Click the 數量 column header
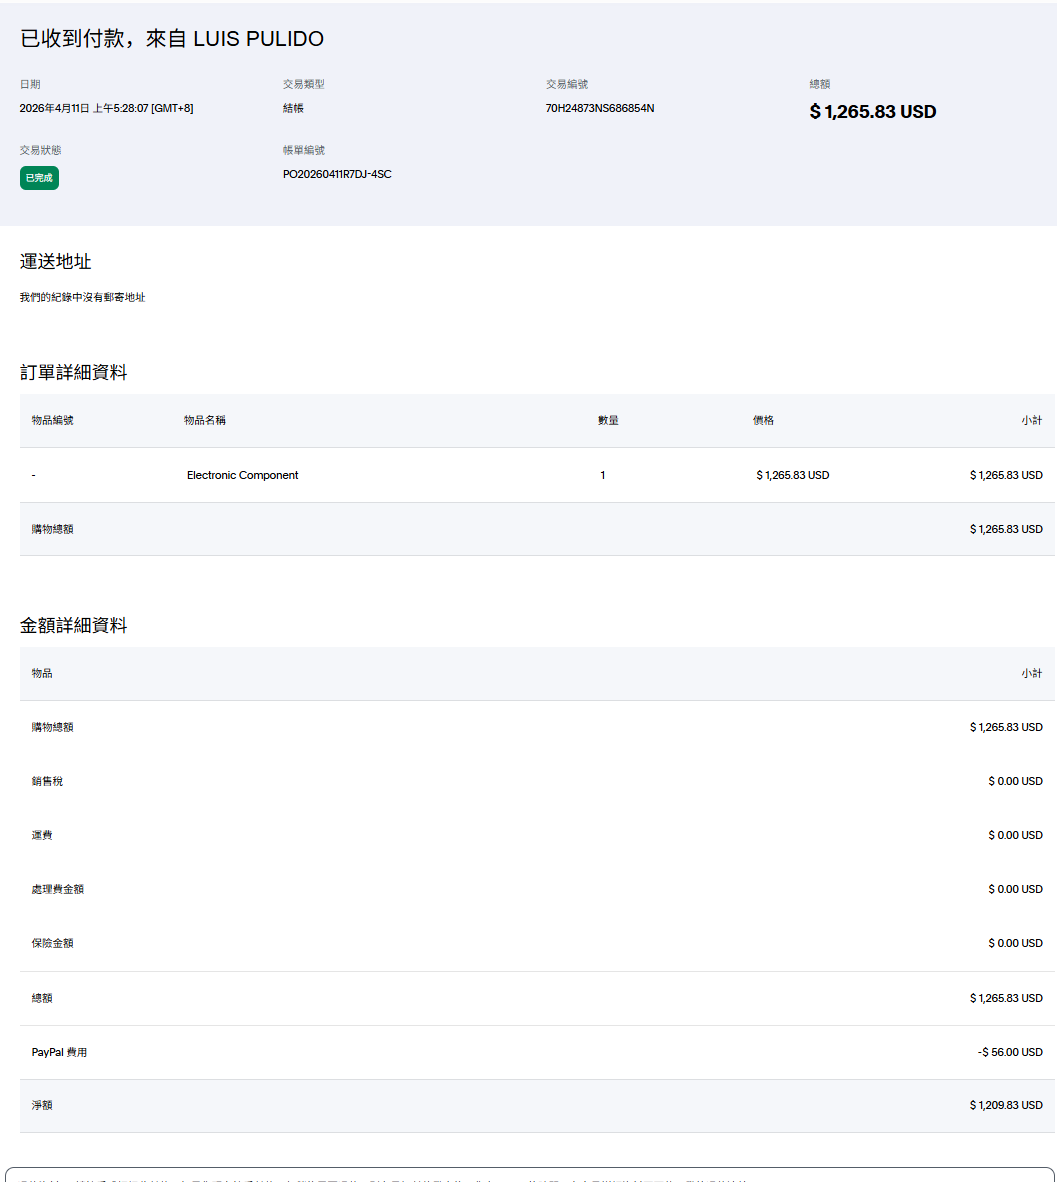Screen dimensions: 1057x1182 [x=608, y=420]
